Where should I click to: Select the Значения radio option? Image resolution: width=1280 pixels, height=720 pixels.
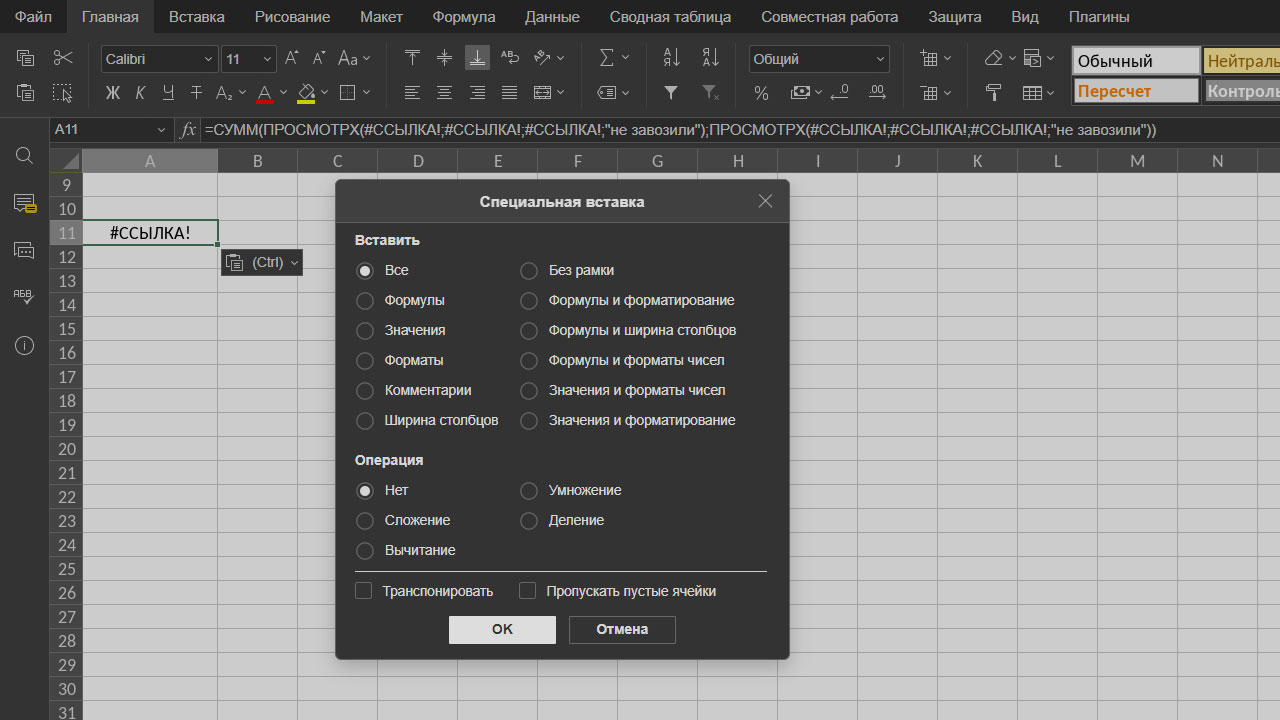click(x=365, y=331)
